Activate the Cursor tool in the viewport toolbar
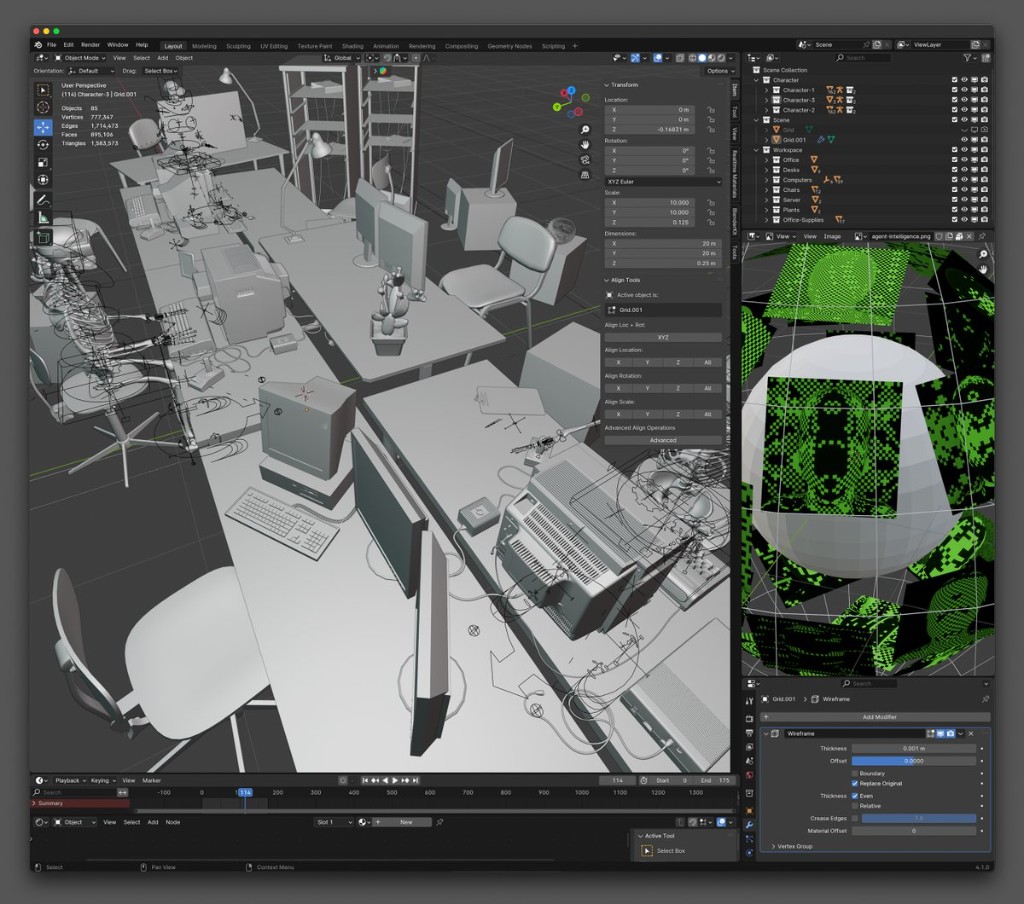Viewport: 1024px width, 904px height. pyautogui.click(x=43, y=107)
